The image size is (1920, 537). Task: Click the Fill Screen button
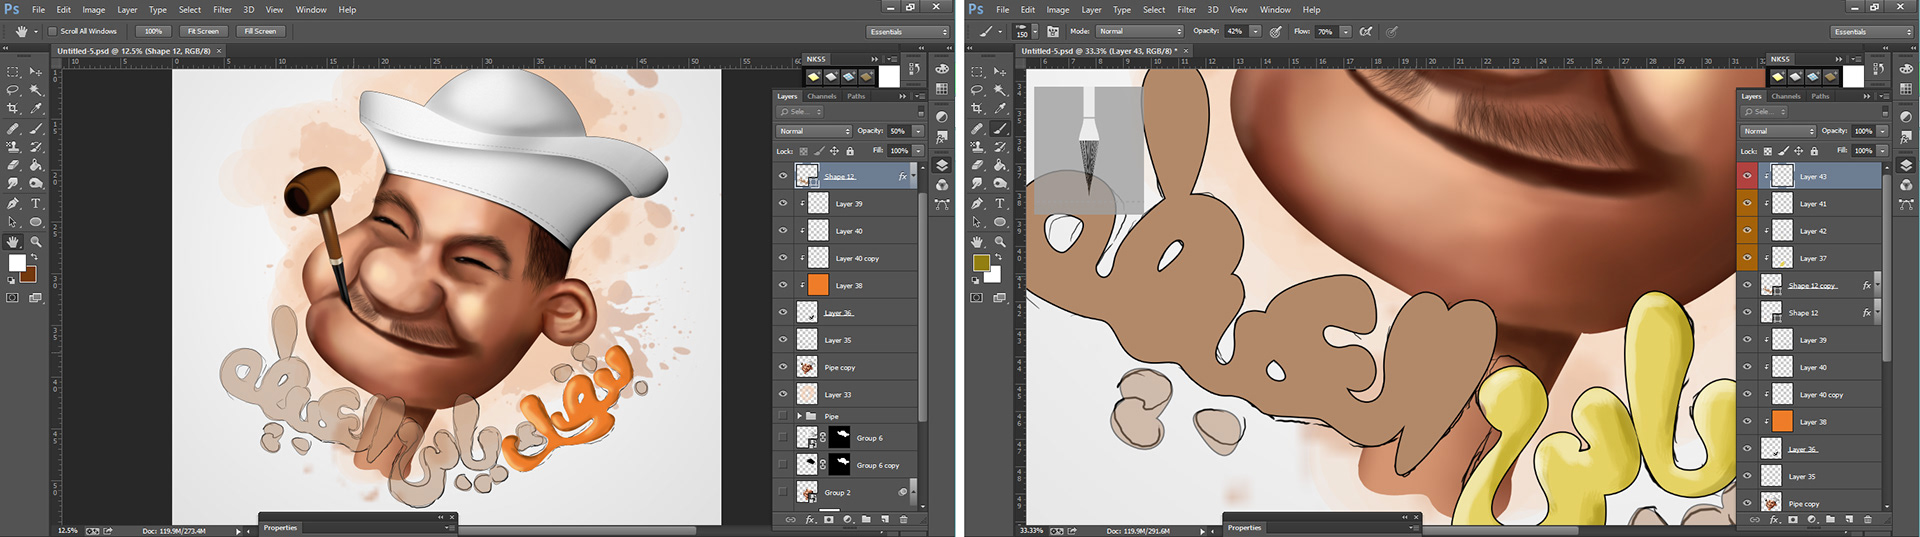[260, 31]
